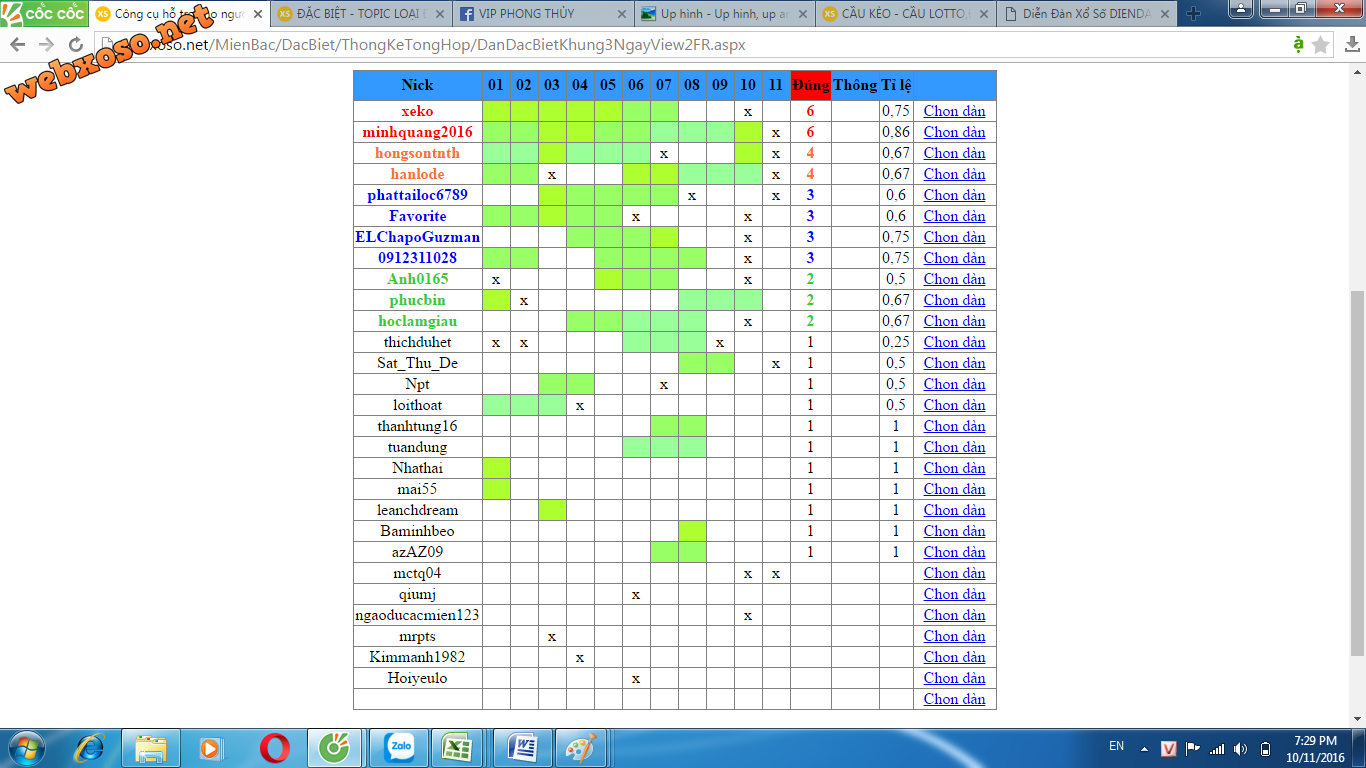
Task: Click the bookmark star icon
Action: pyautogui.click(x=1321, y=45)
